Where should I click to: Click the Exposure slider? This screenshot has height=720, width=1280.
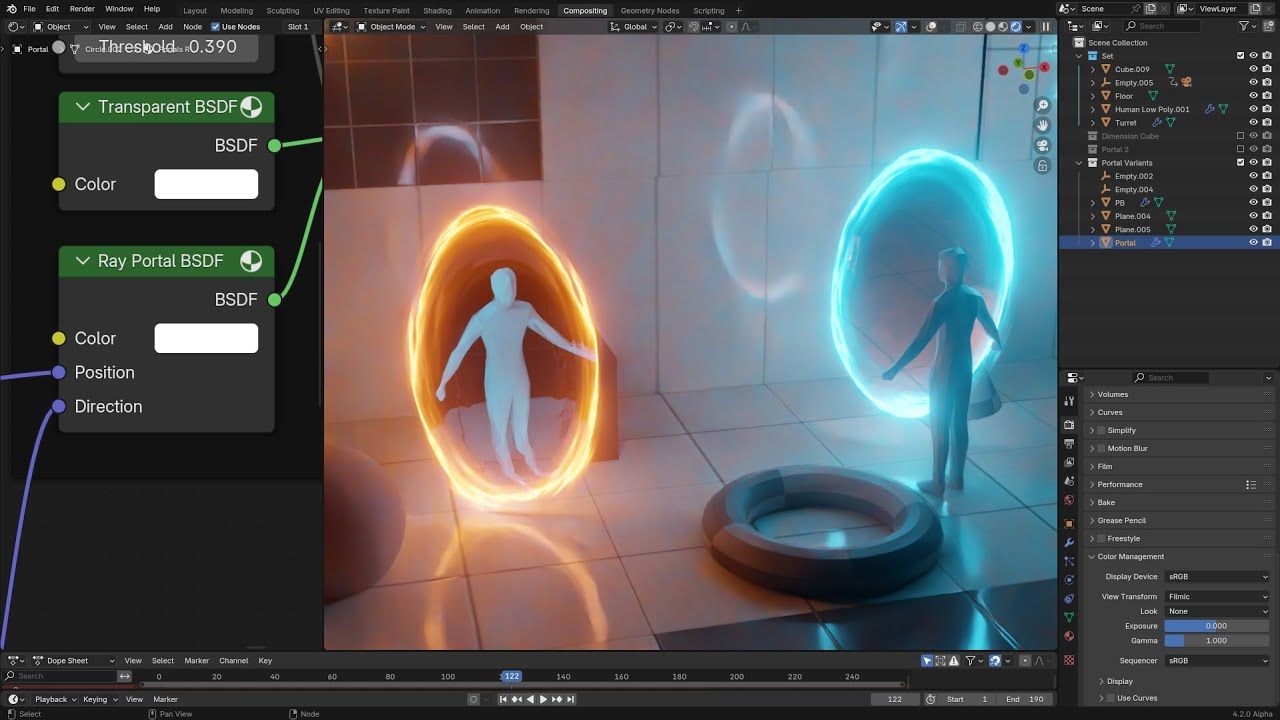[x=1217, y=626]
